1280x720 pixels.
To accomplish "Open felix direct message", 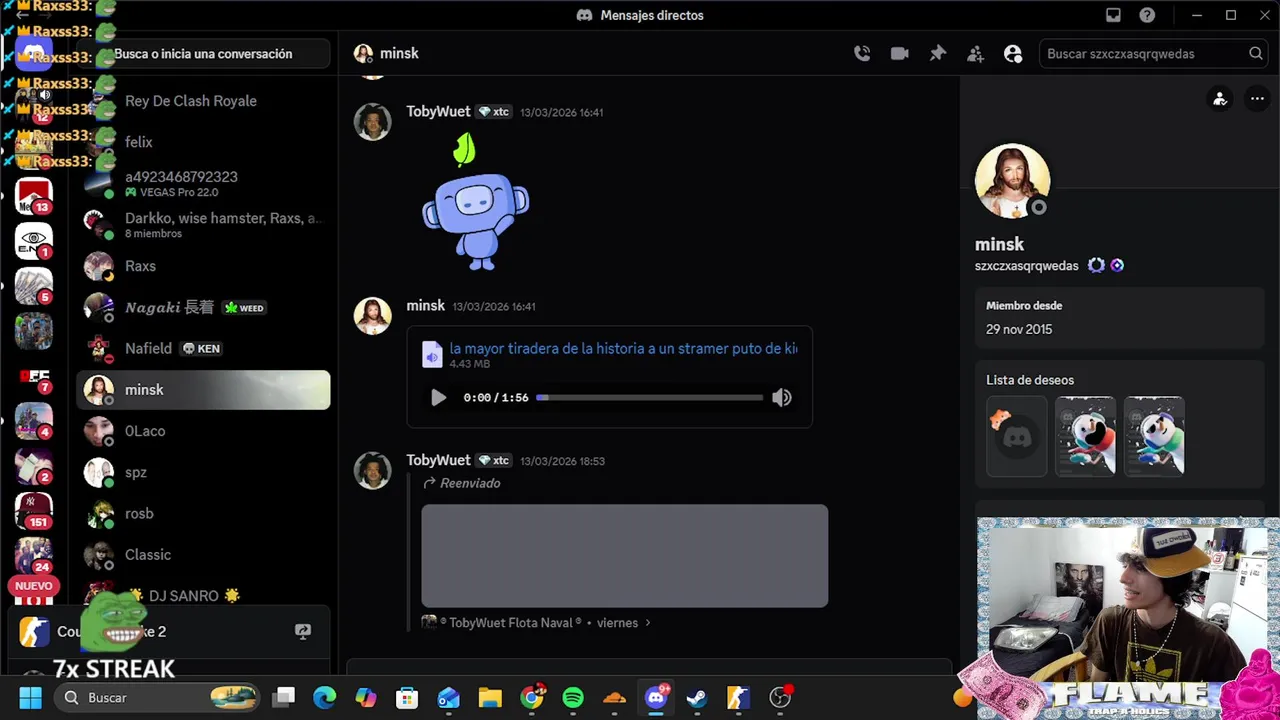I will click(203, 142).
